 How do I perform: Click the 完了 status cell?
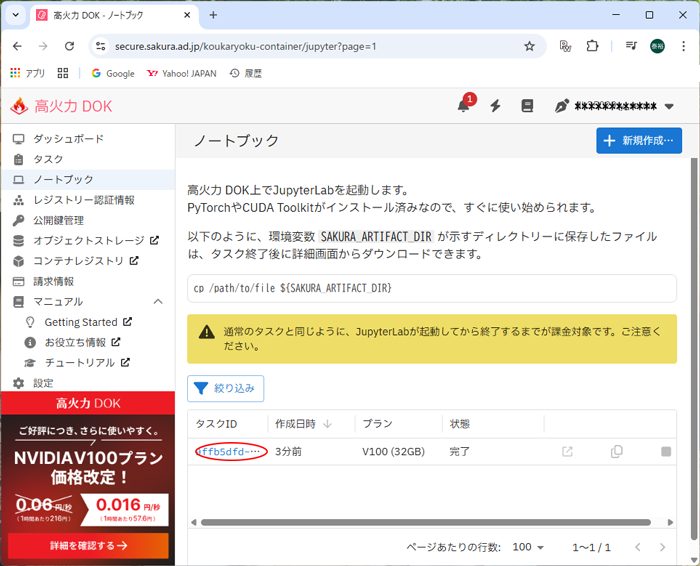tap(459, 452)
